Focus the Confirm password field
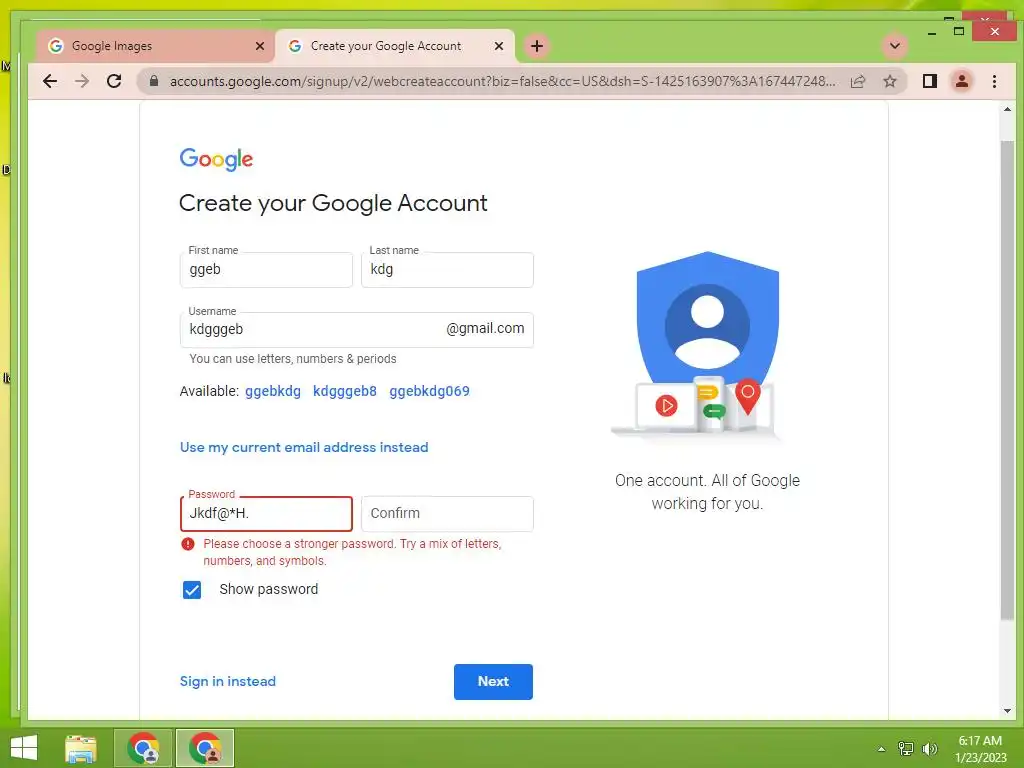Screen dimensions: 1024x768 [447, 514]
